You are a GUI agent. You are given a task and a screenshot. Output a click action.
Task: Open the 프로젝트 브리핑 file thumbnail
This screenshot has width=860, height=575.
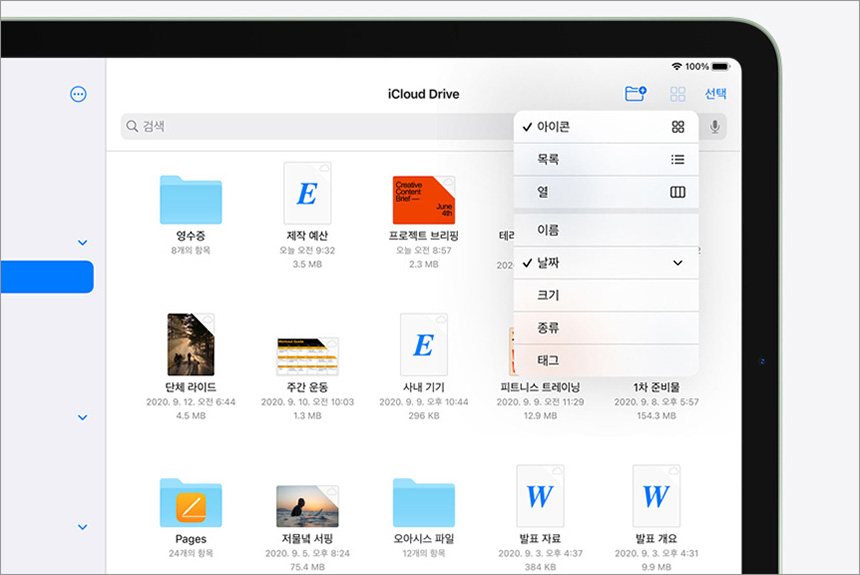pos(424,200)
